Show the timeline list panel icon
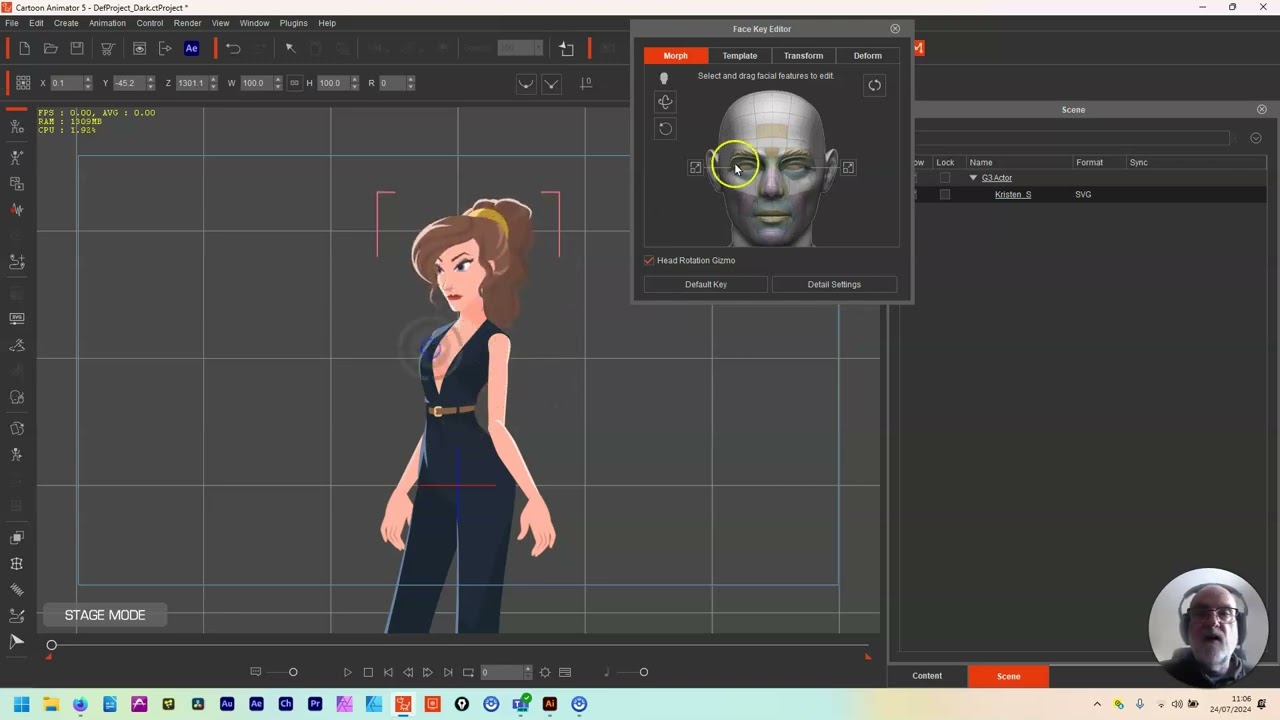The width and height of the screenshot is (1280, 720). tap(565, 672)
